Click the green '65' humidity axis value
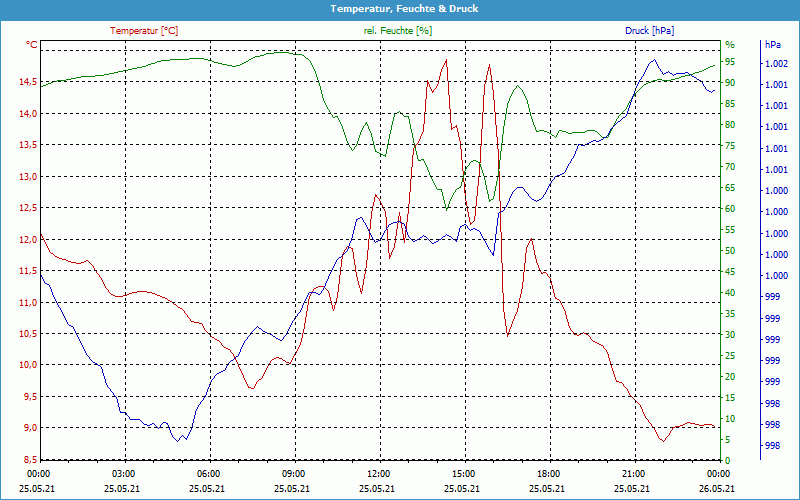This screenshot has width=800, height=500. pyautogui.click(x=730, y=188)
